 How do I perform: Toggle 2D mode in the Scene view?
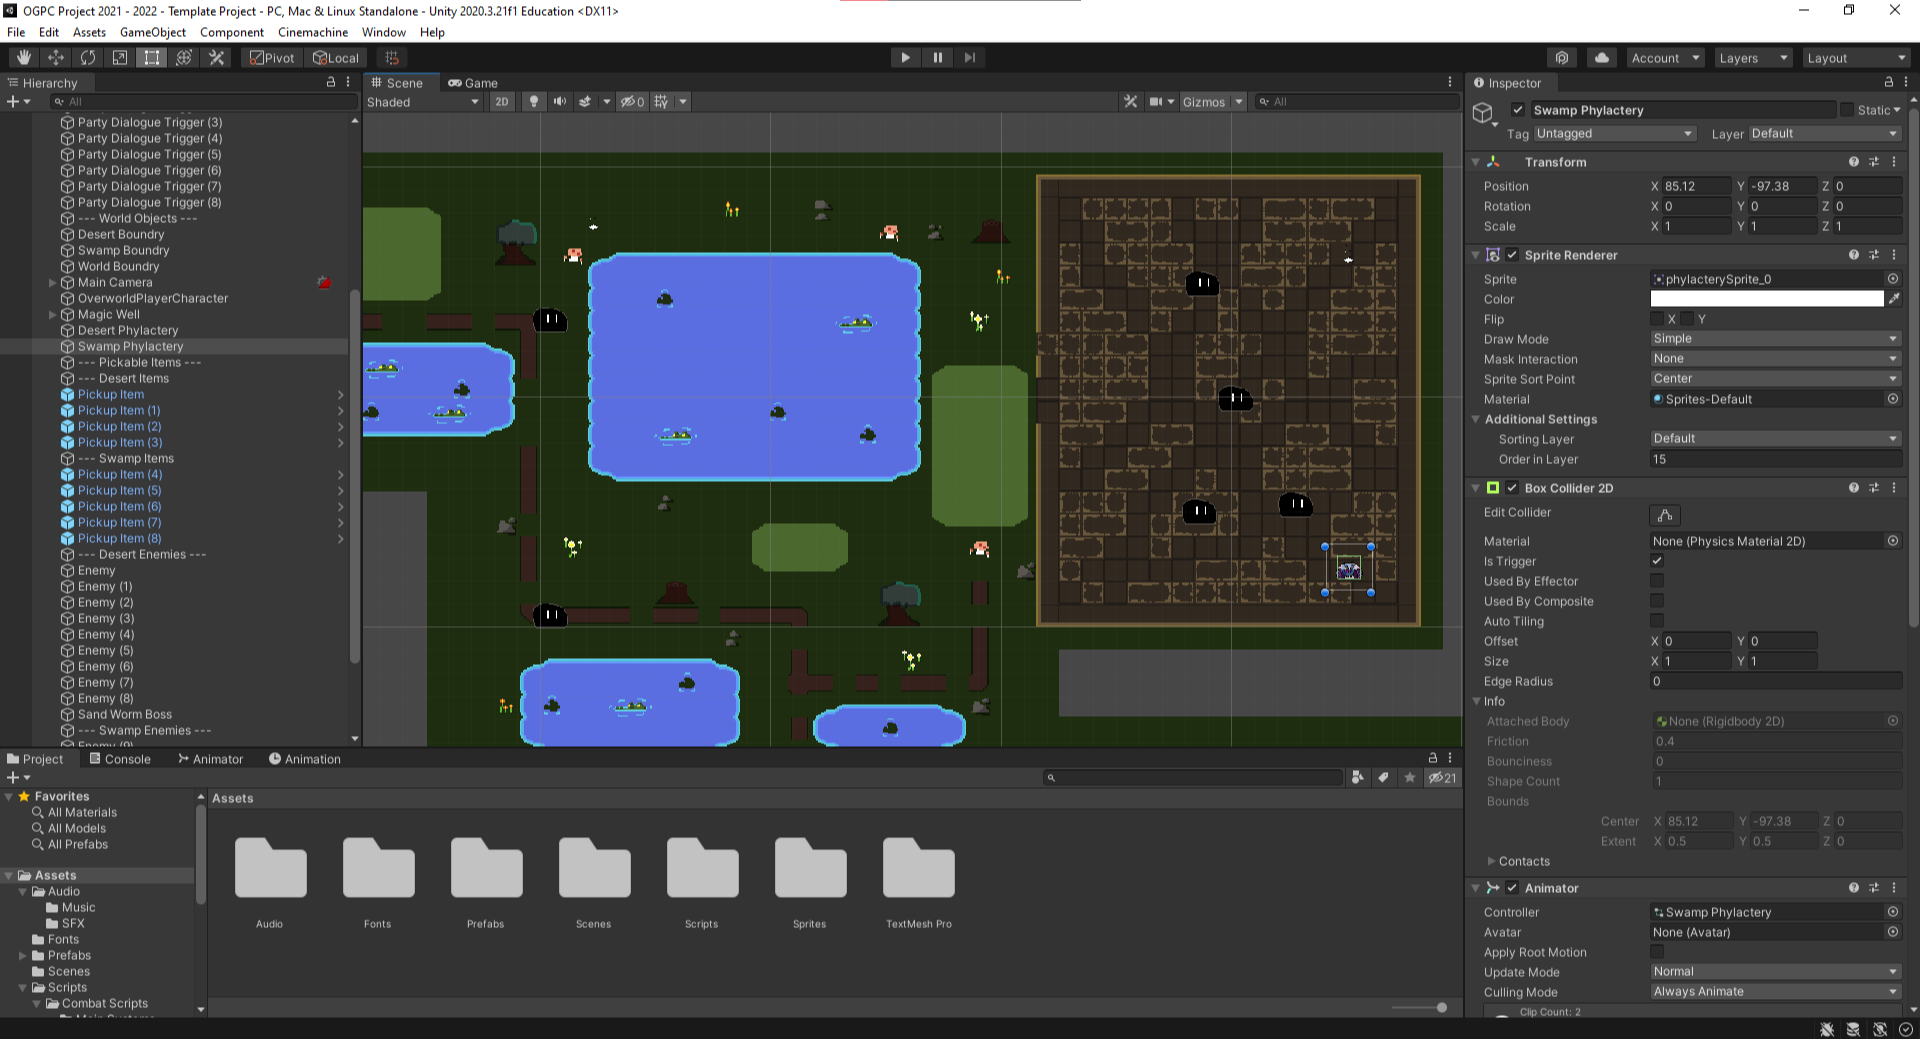coord(501,101)
